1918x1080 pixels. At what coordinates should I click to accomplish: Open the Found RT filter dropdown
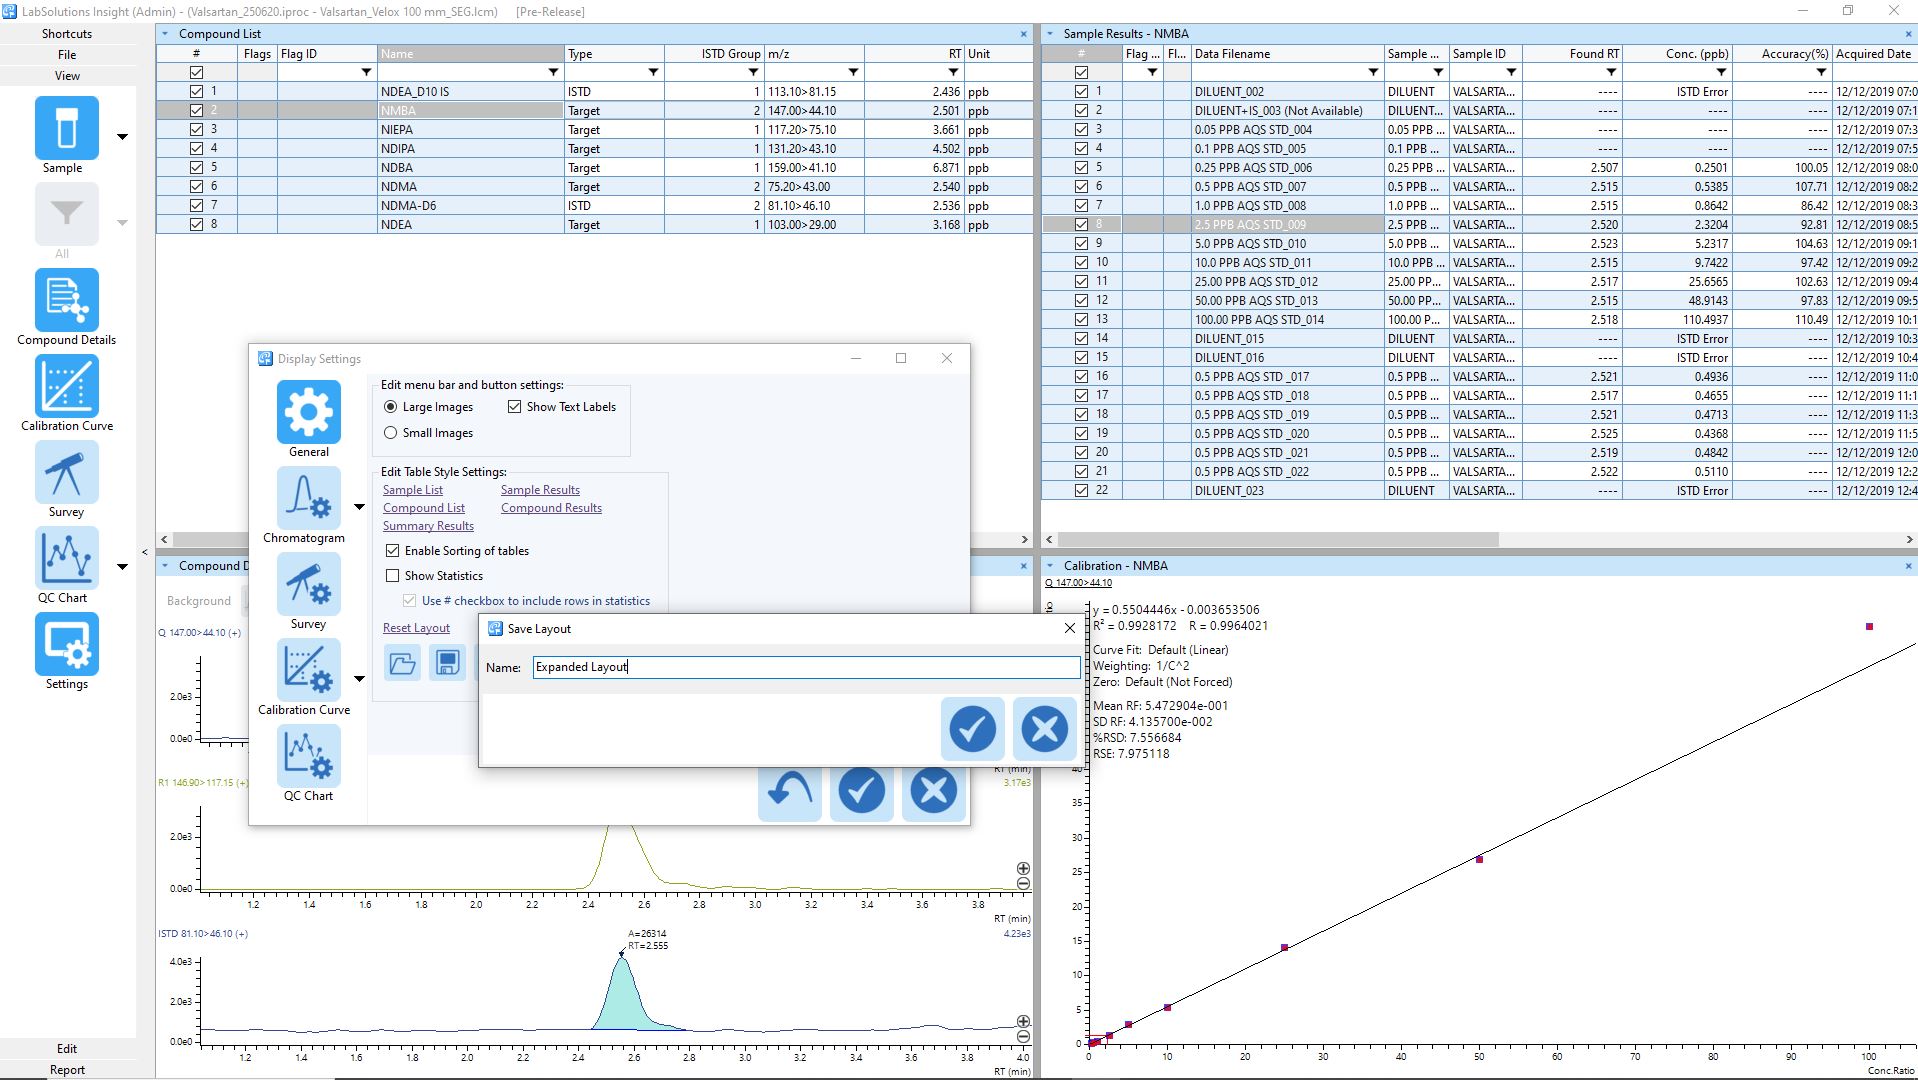1611,72
